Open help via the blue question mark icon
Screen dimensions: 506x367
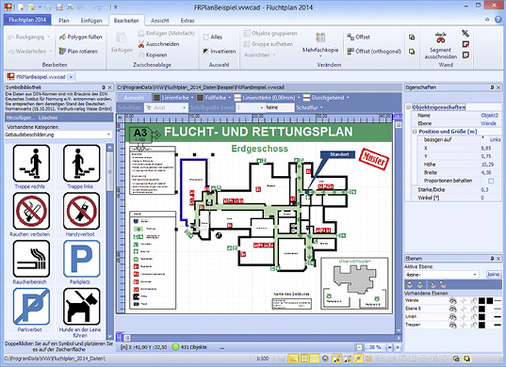point(498,20)
